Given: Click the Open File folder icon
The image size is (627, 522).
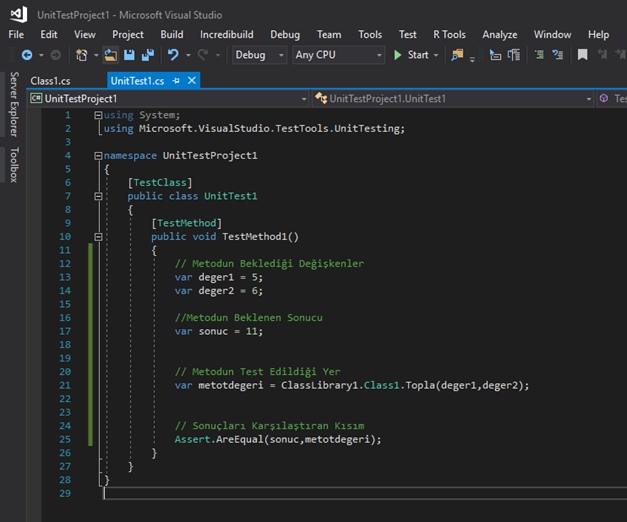Looking at the screenshot, I should pyautogui.click(x=110, y=55).
